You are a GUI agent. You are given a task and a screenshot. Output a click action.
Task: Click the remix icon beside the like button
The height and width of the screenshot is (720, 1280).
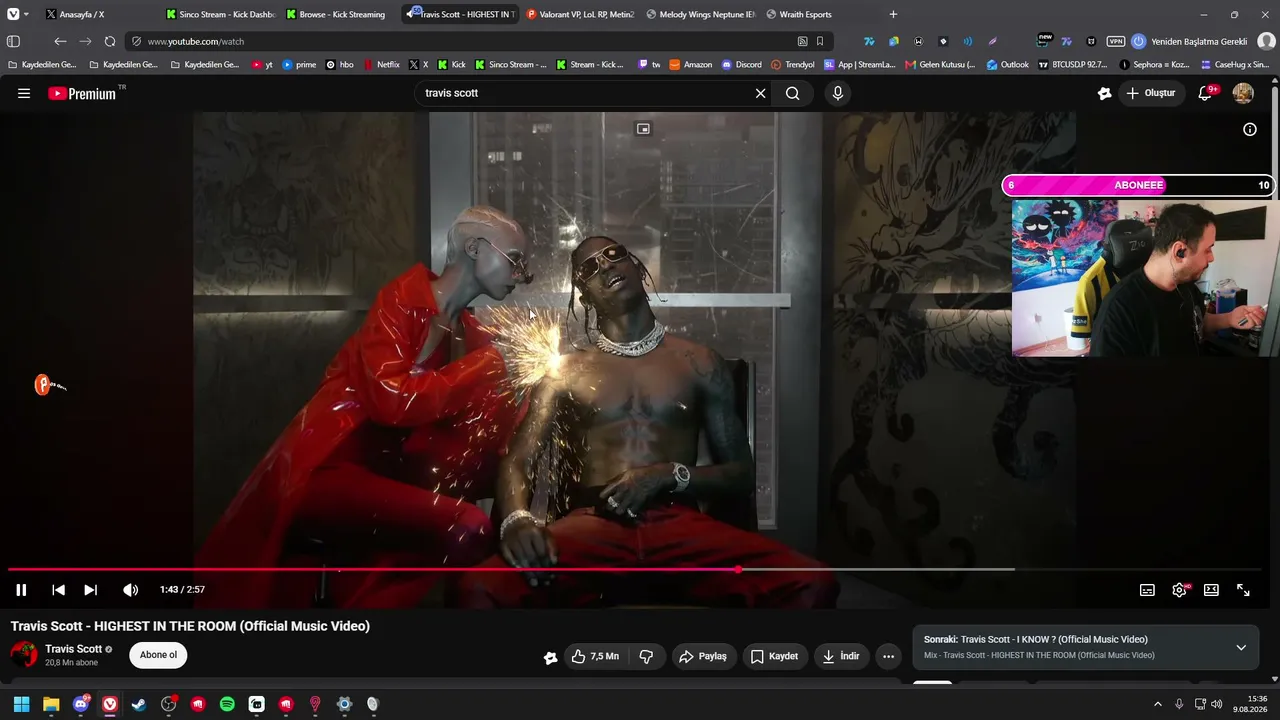coord(550,657)
